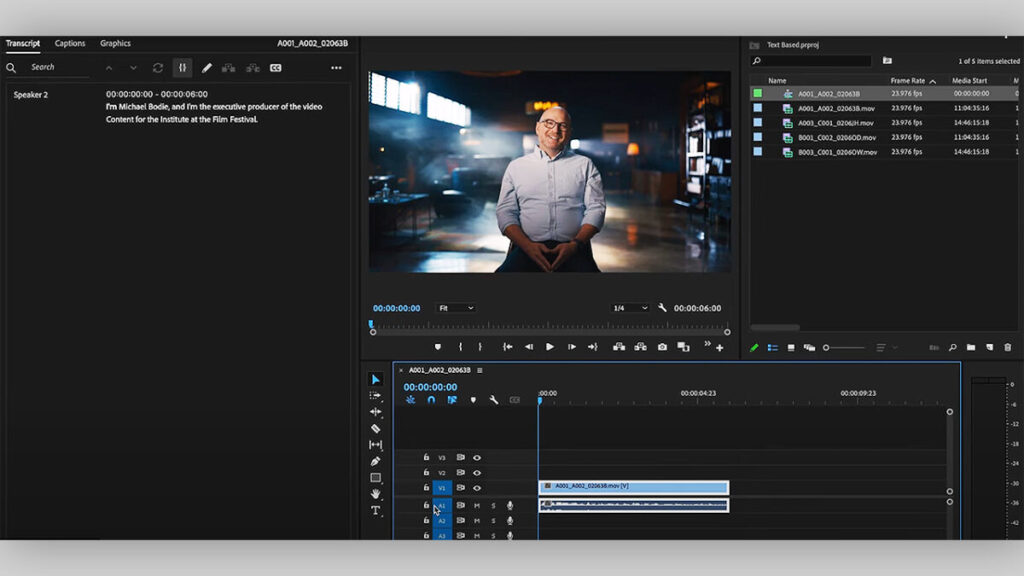Click the trash Clear icon in Project panel
Image resolution: width=1024 pixels, height=576 pixels.
(x=1008, y=347)
